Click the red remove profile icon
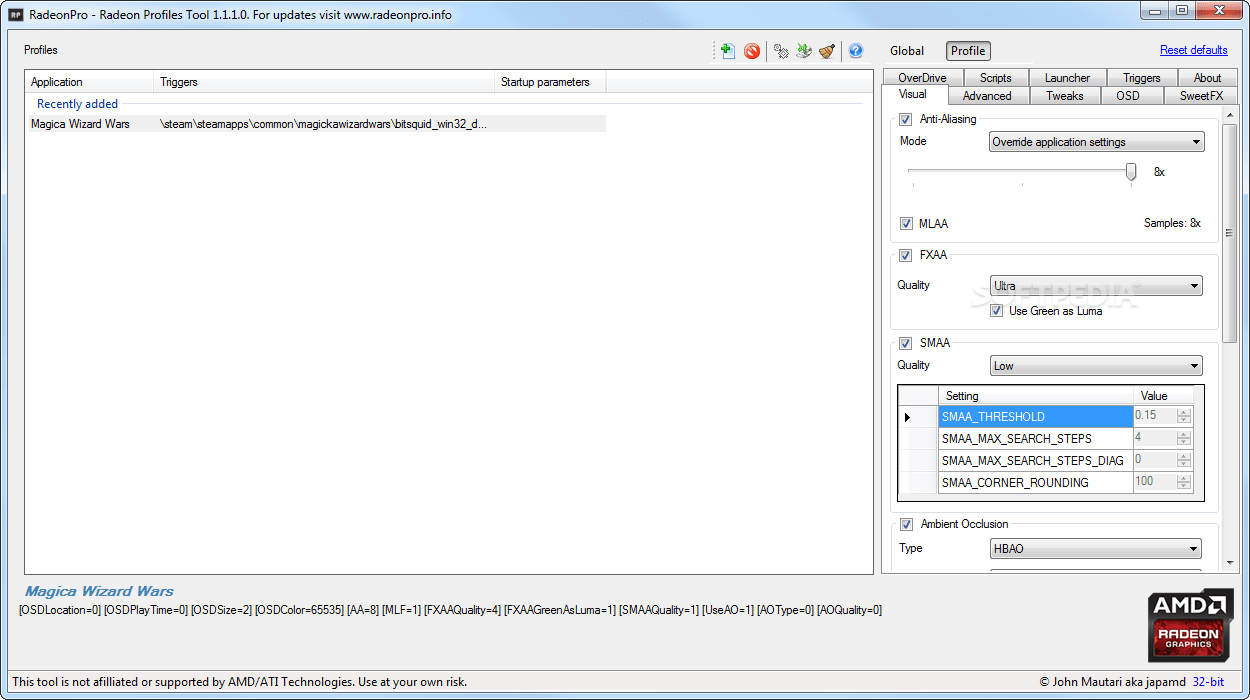This screenshot has height=700, width=1250. pos(752,51)
